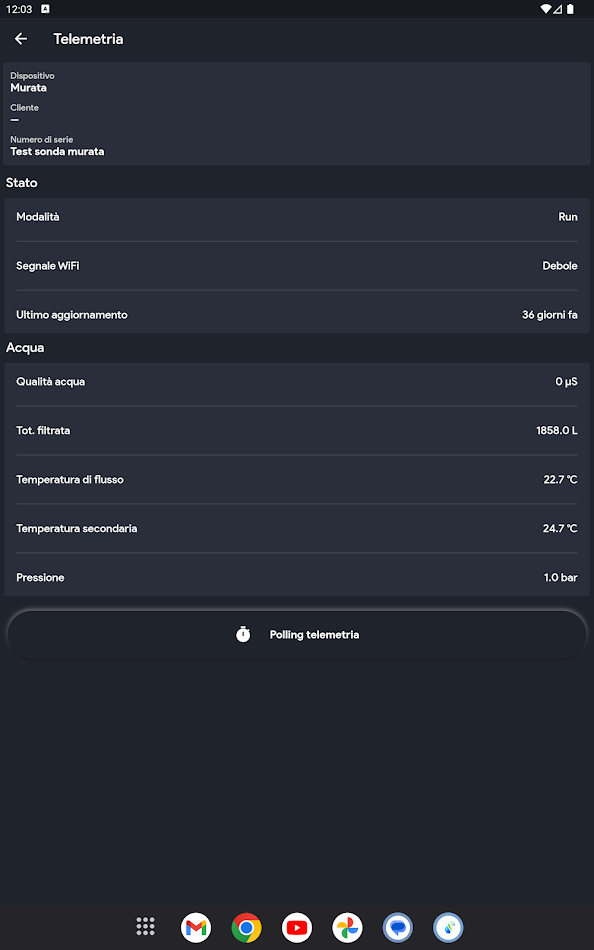The width and height of the screenshot is (594, 950).
Task: Select the Temperatura di flusso row
Action: pos(297,479)
